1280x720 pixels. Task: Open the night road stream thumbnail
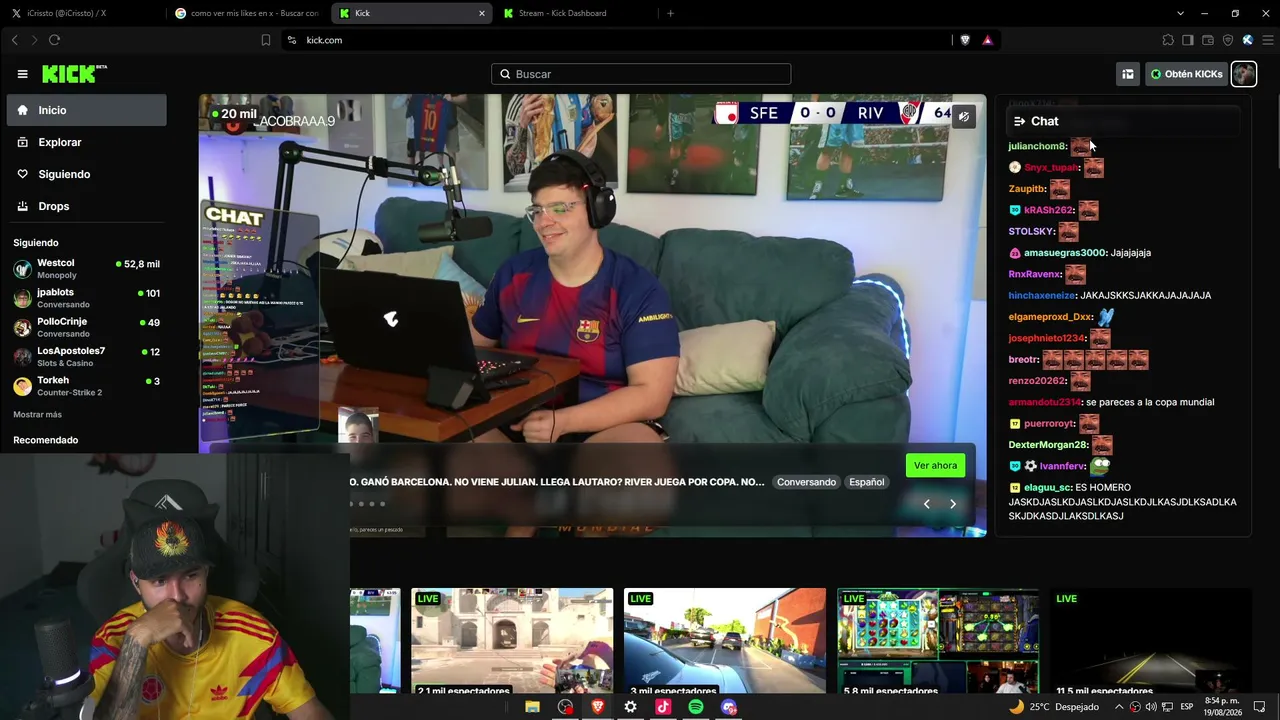click(x=1151, y=641)
